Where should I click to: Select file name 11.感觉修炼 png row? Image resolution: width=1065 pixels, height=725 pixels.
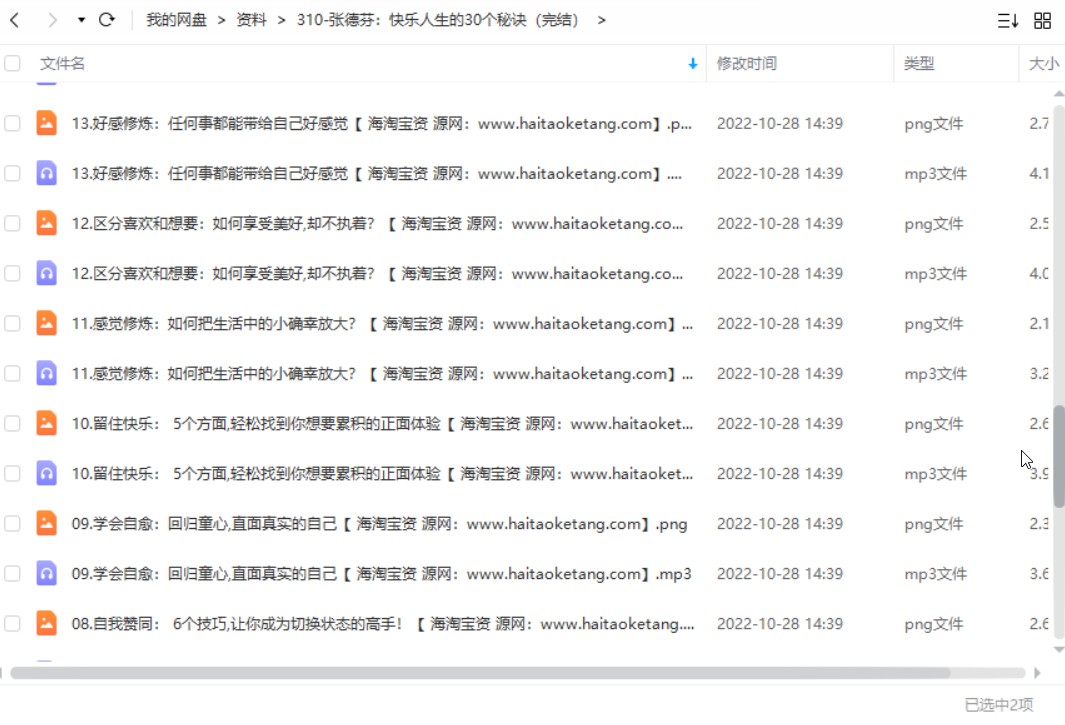pos(382,324)
